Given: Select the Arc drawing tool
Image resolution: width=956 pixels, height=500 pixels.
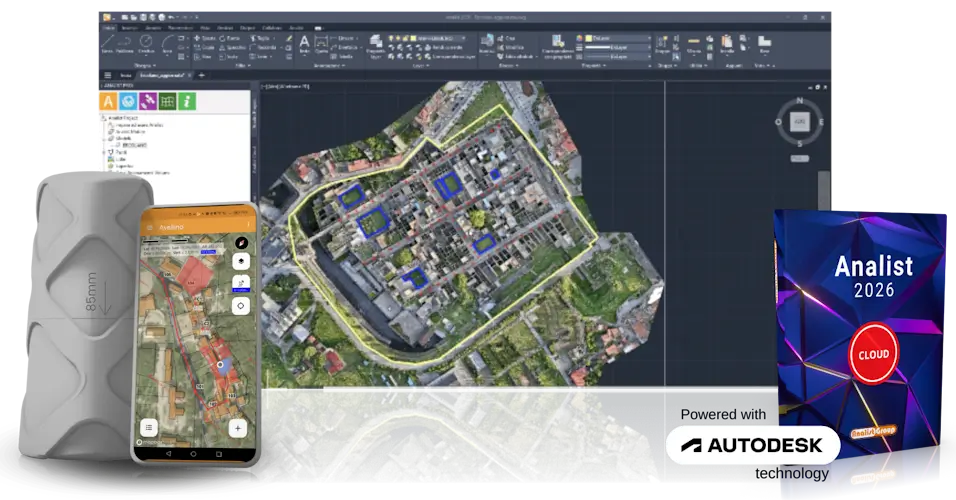Looking at the screenshot, I should [x=167, y=44].
